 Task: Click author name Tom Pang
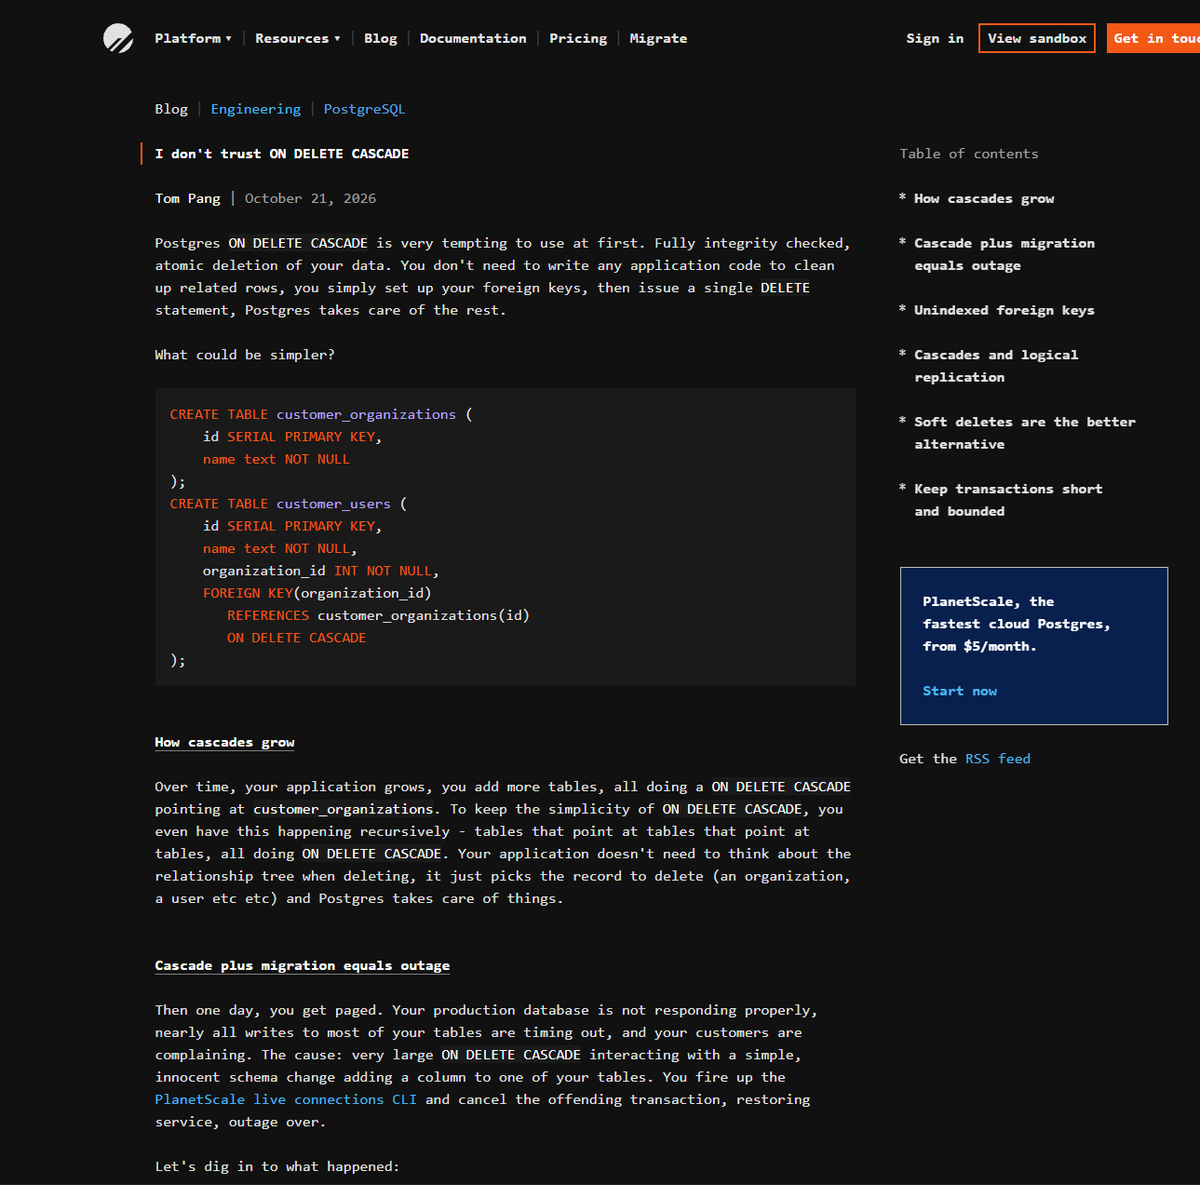tap(188, 198)
